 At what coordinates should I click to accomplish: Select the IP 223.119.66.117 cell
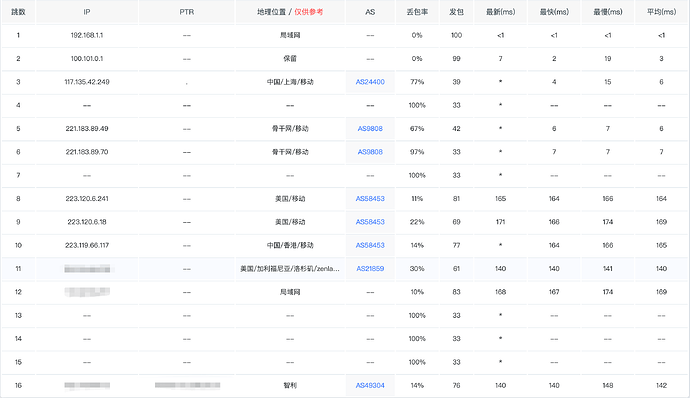click(x=87, y=245)
